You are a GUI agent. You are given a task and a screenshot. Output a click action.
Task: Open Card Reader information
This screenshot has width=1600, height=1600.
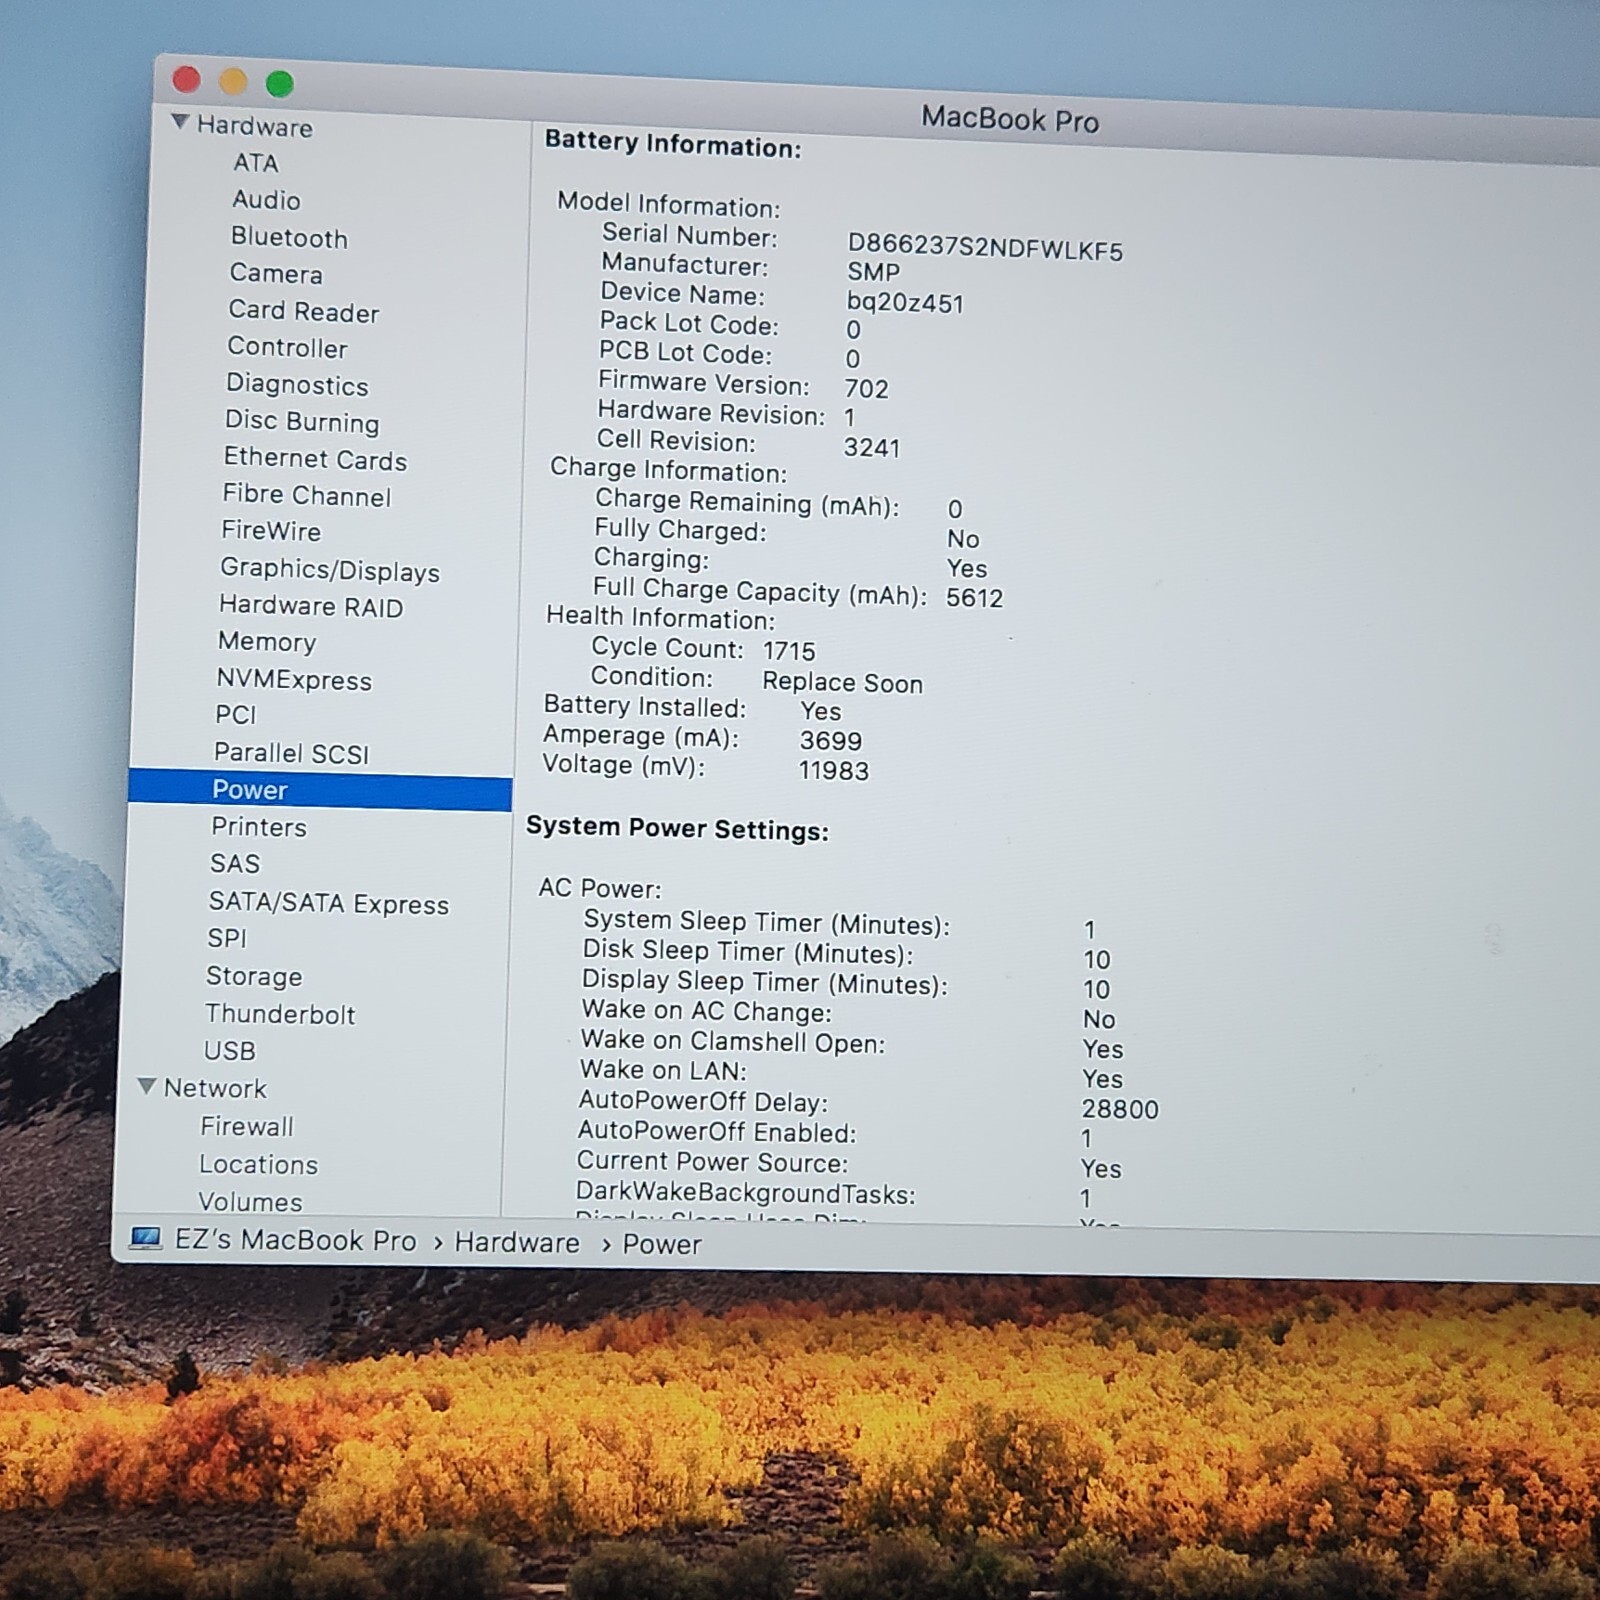(x=303, y=311)
